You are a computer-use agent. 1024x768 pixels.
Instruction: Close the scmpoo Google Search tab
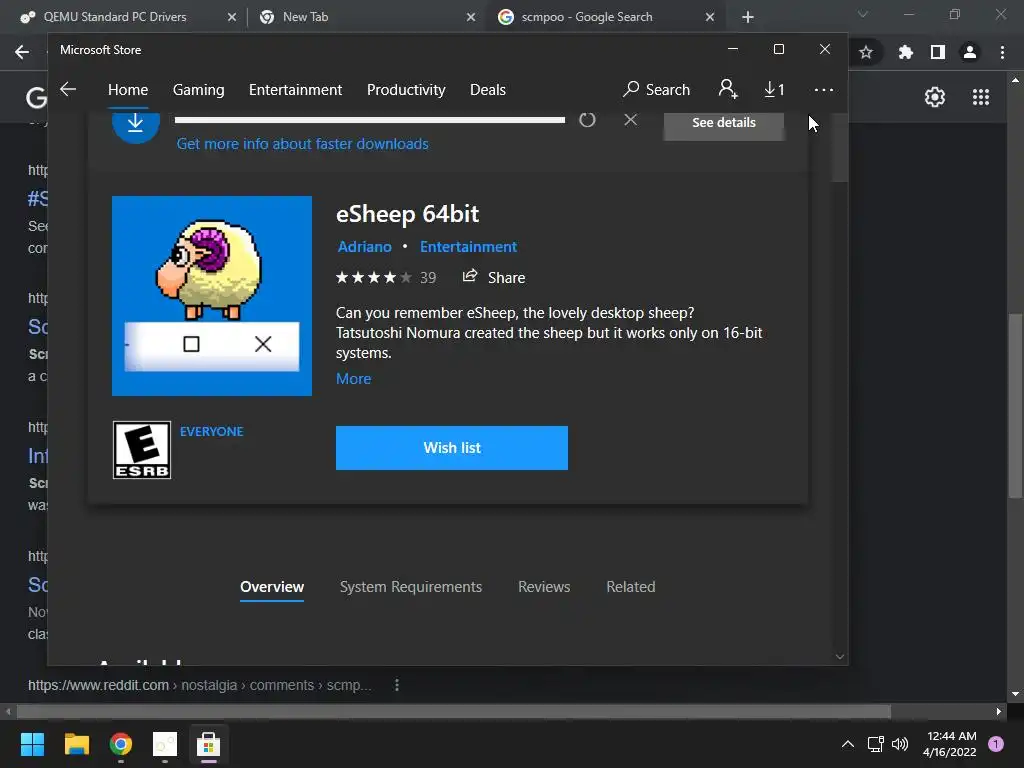(710, 17)
